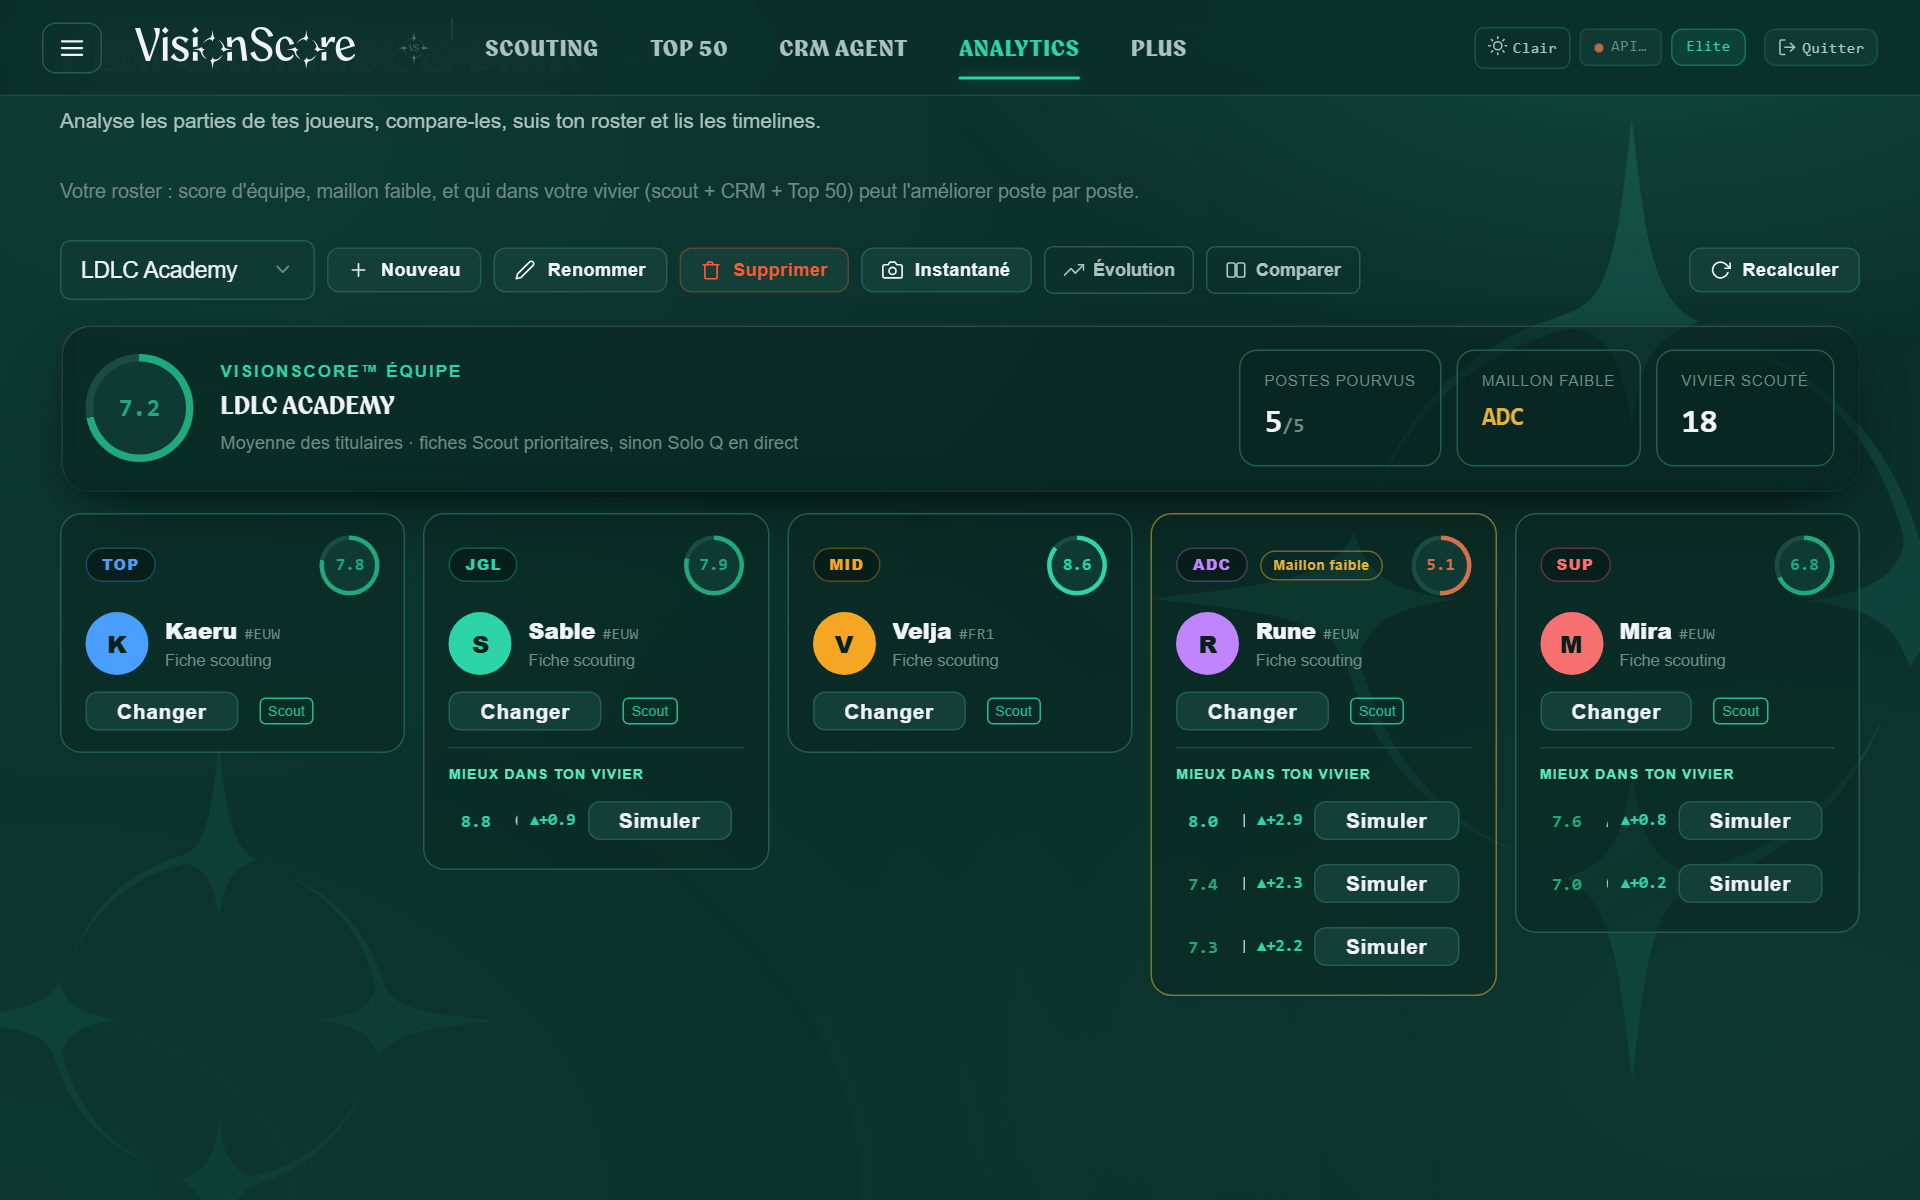1920x1200 pixels.
Task: Click the trash icon on Supprimer
Action: (711, 270)
